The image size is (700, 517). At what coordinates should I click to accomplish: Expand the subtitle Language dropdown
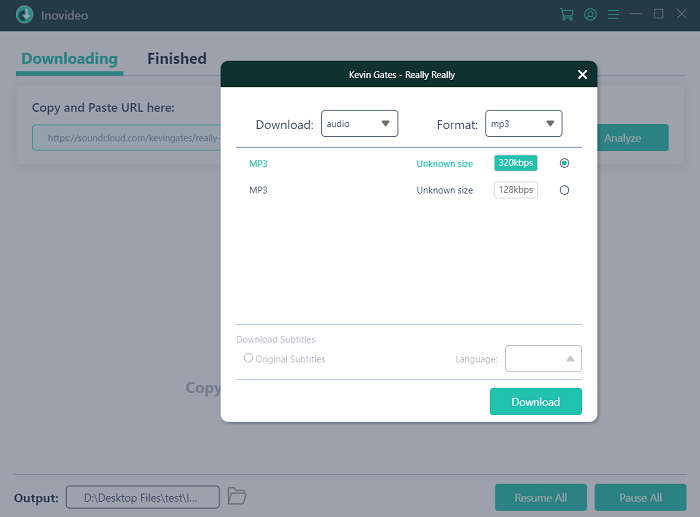point(543,359)
